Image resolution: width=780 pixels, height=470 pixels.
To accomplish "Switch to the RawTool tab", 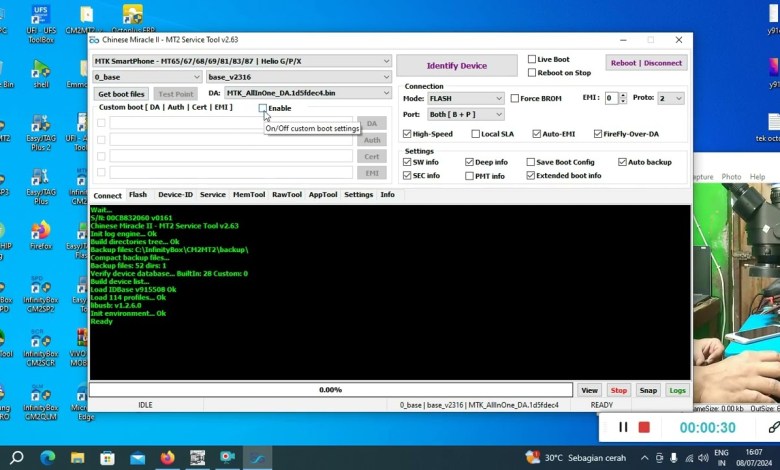I will click(287, 194).
